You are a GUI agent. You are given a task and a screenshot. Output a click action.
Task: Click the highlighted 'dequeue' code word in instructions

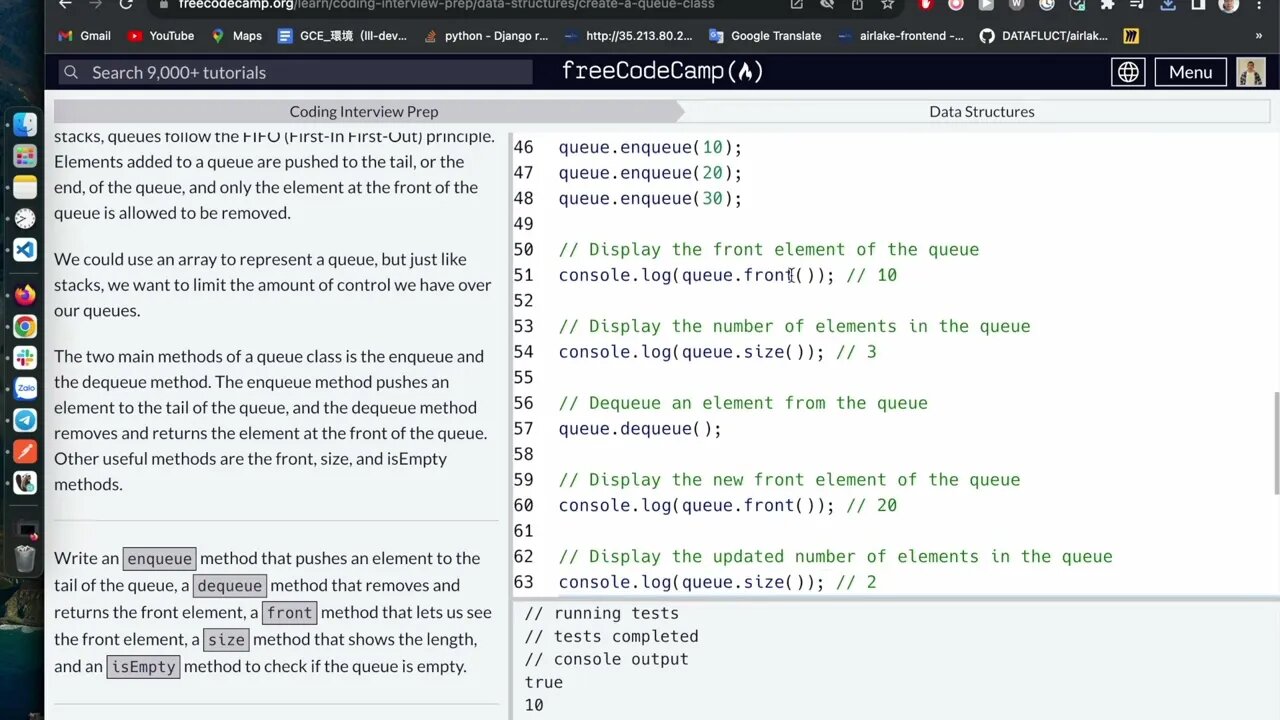pos(230,586)
